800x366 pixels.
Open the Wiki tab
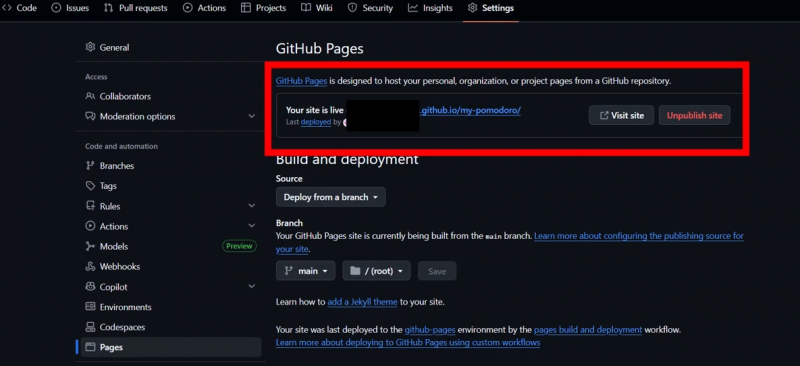[x=317, y=8]
